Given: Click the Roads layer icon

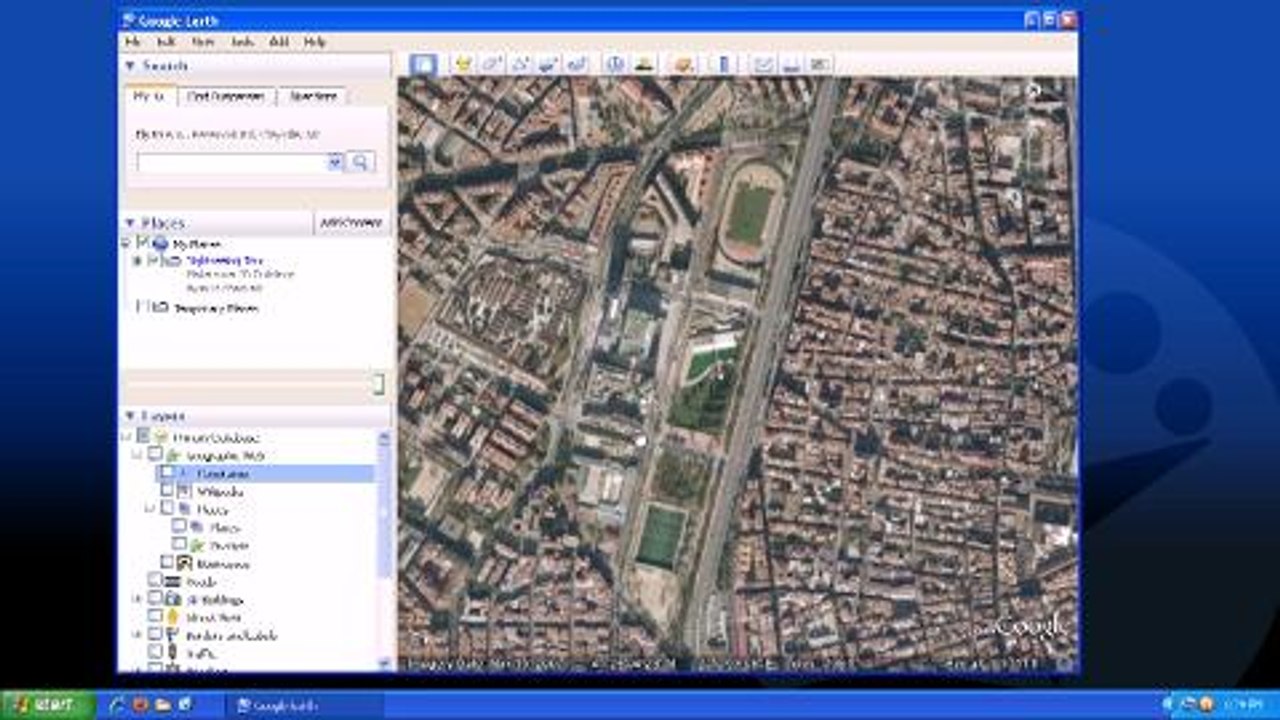Looking at the screenshot, I should pyautogui.click(x=172, y=582).
